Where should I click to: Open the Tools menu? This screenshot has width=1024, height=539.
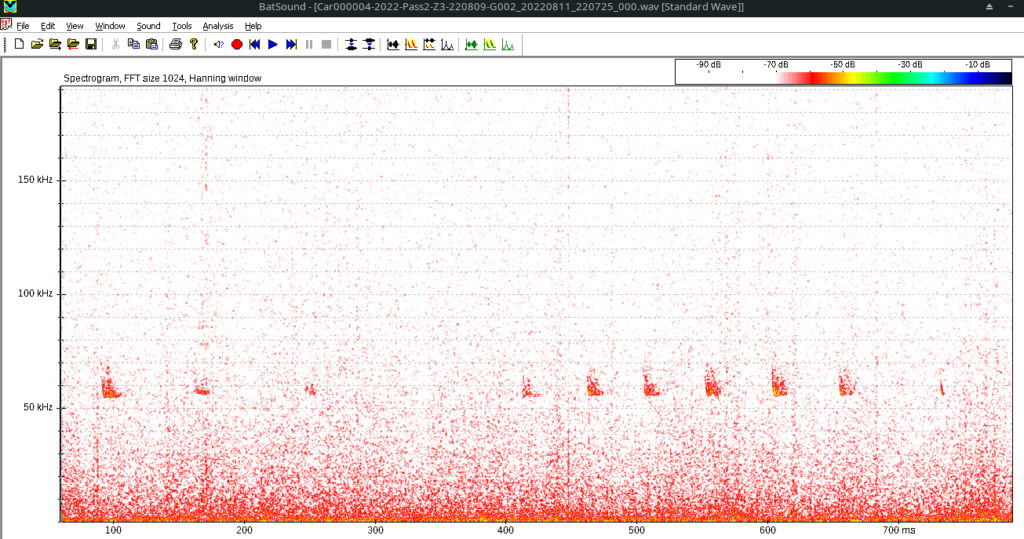point(181,26)
